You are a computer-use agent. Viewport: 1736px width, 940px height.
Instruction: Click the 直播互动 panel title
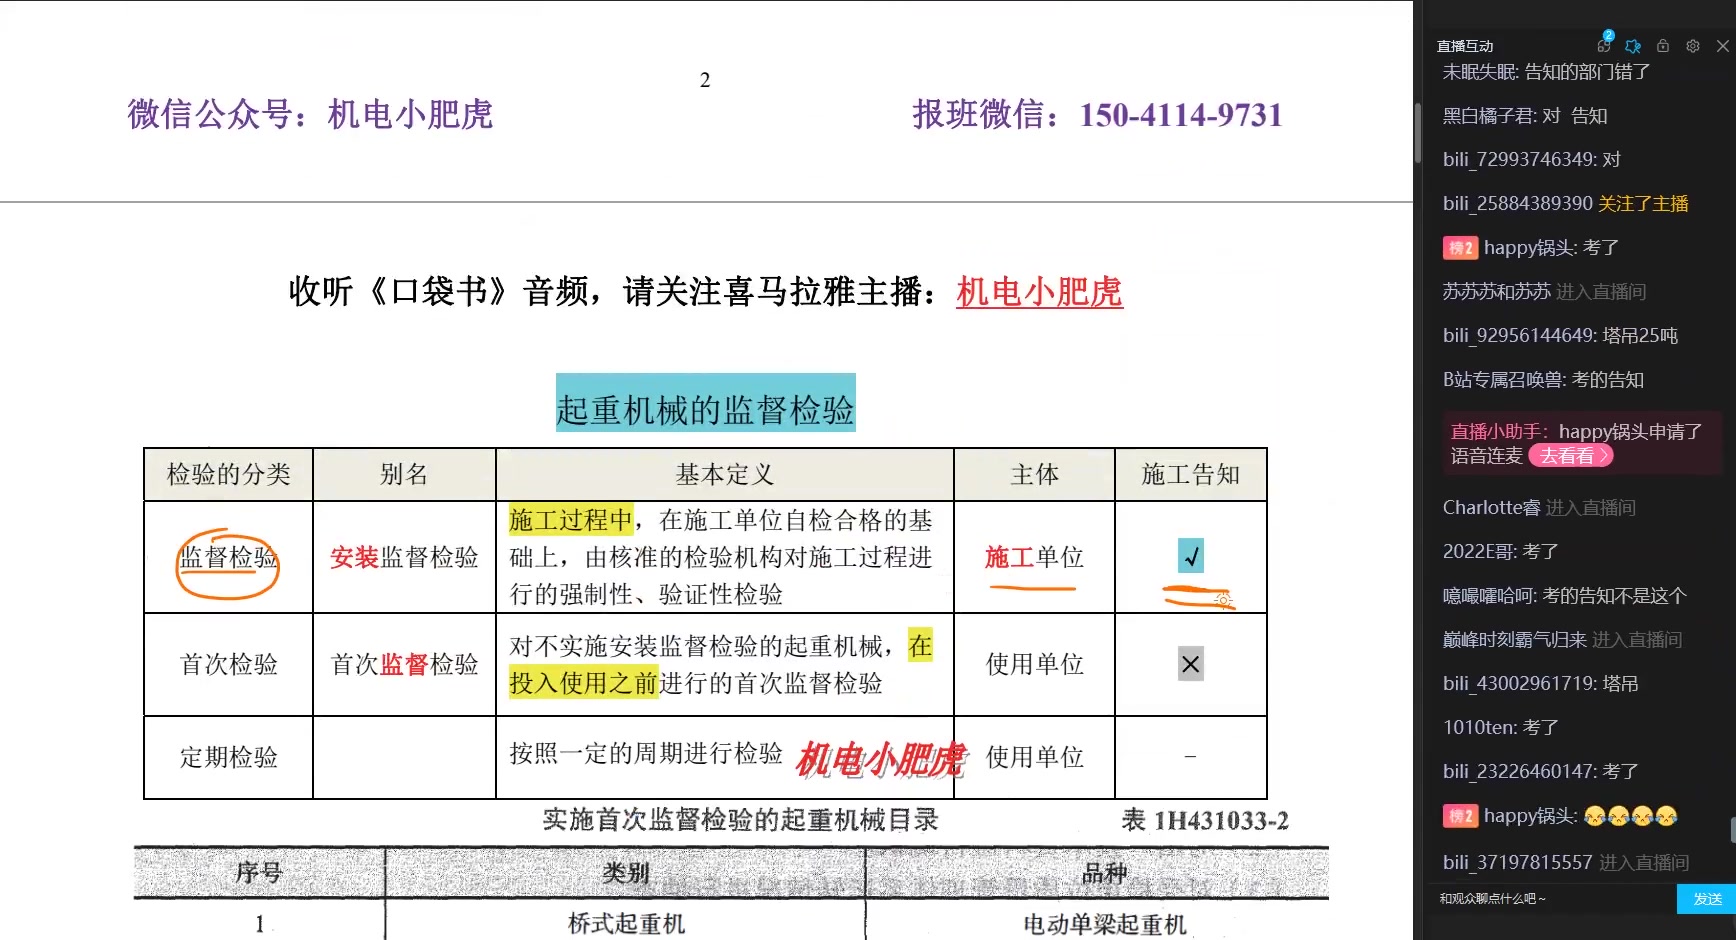tap(1464, 46)
